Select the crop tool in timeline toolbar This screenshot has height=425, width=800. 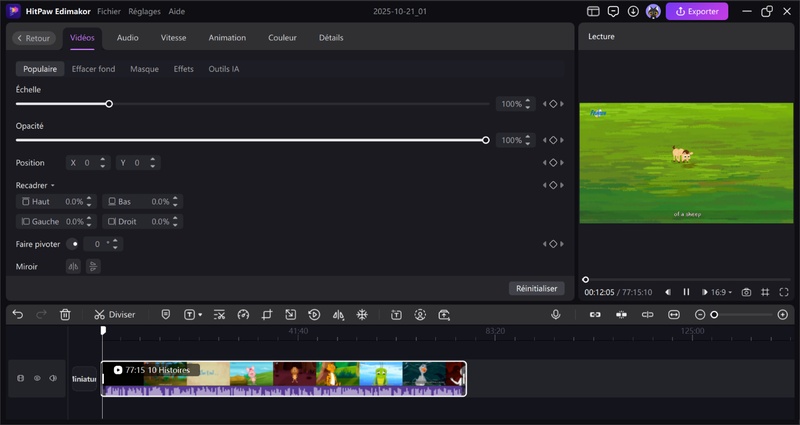click(x=267, y=314)
